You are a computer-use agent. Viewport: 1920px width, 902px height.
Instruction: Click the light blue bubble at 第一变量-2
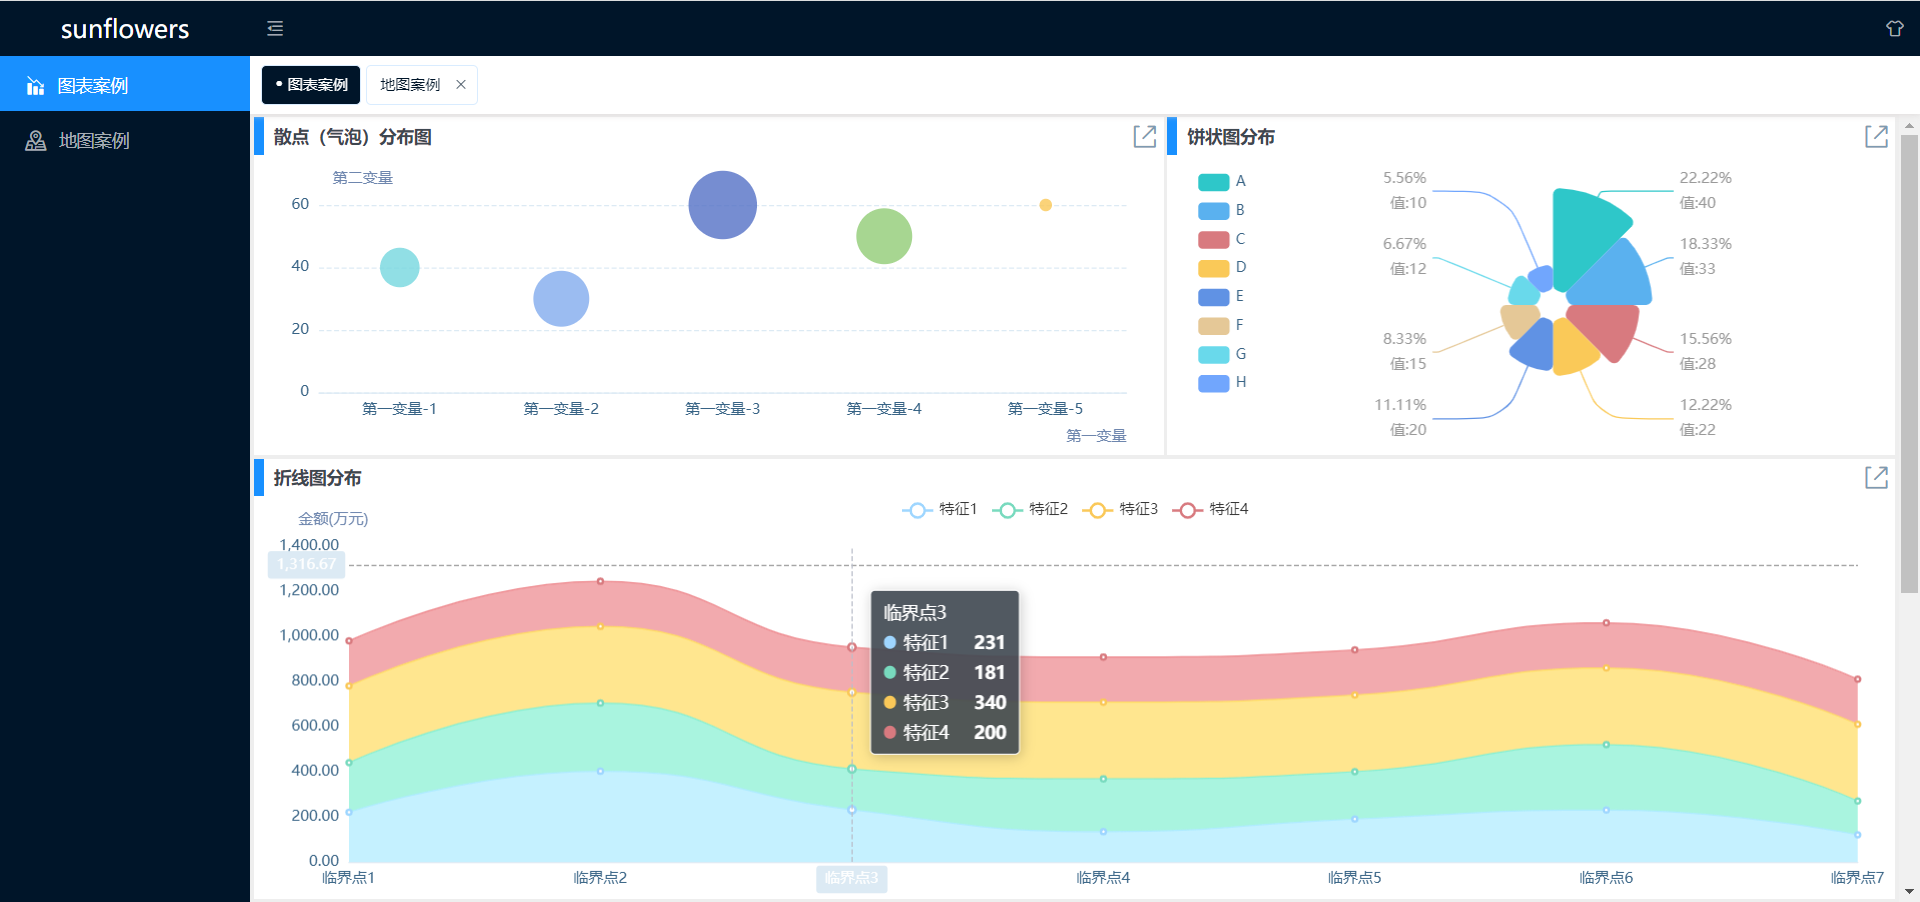click(x=561, y=299)
